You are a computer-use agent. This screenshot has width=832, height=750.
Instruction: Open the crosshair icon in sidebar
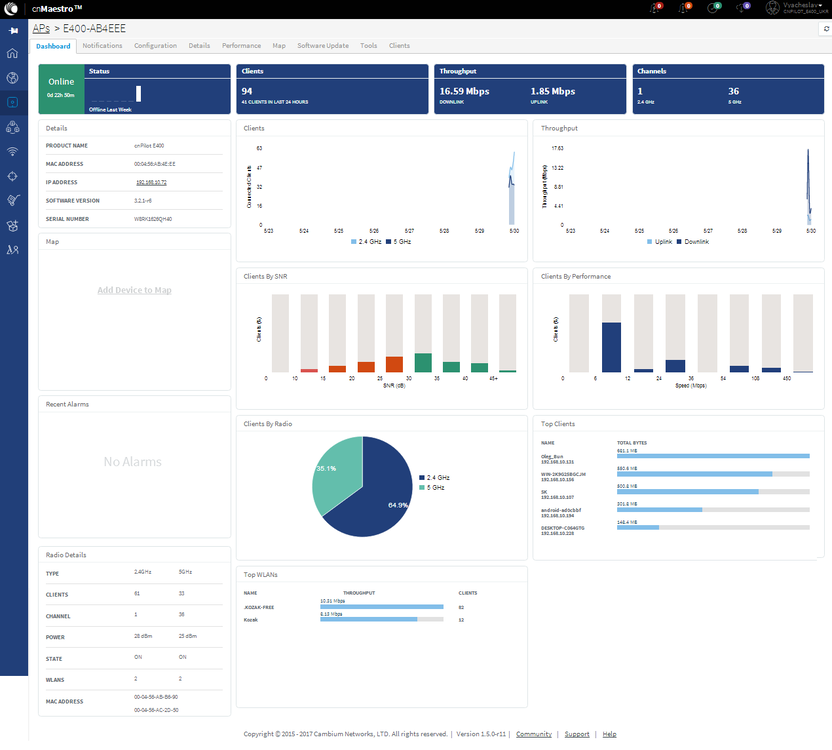pos(13,176)
